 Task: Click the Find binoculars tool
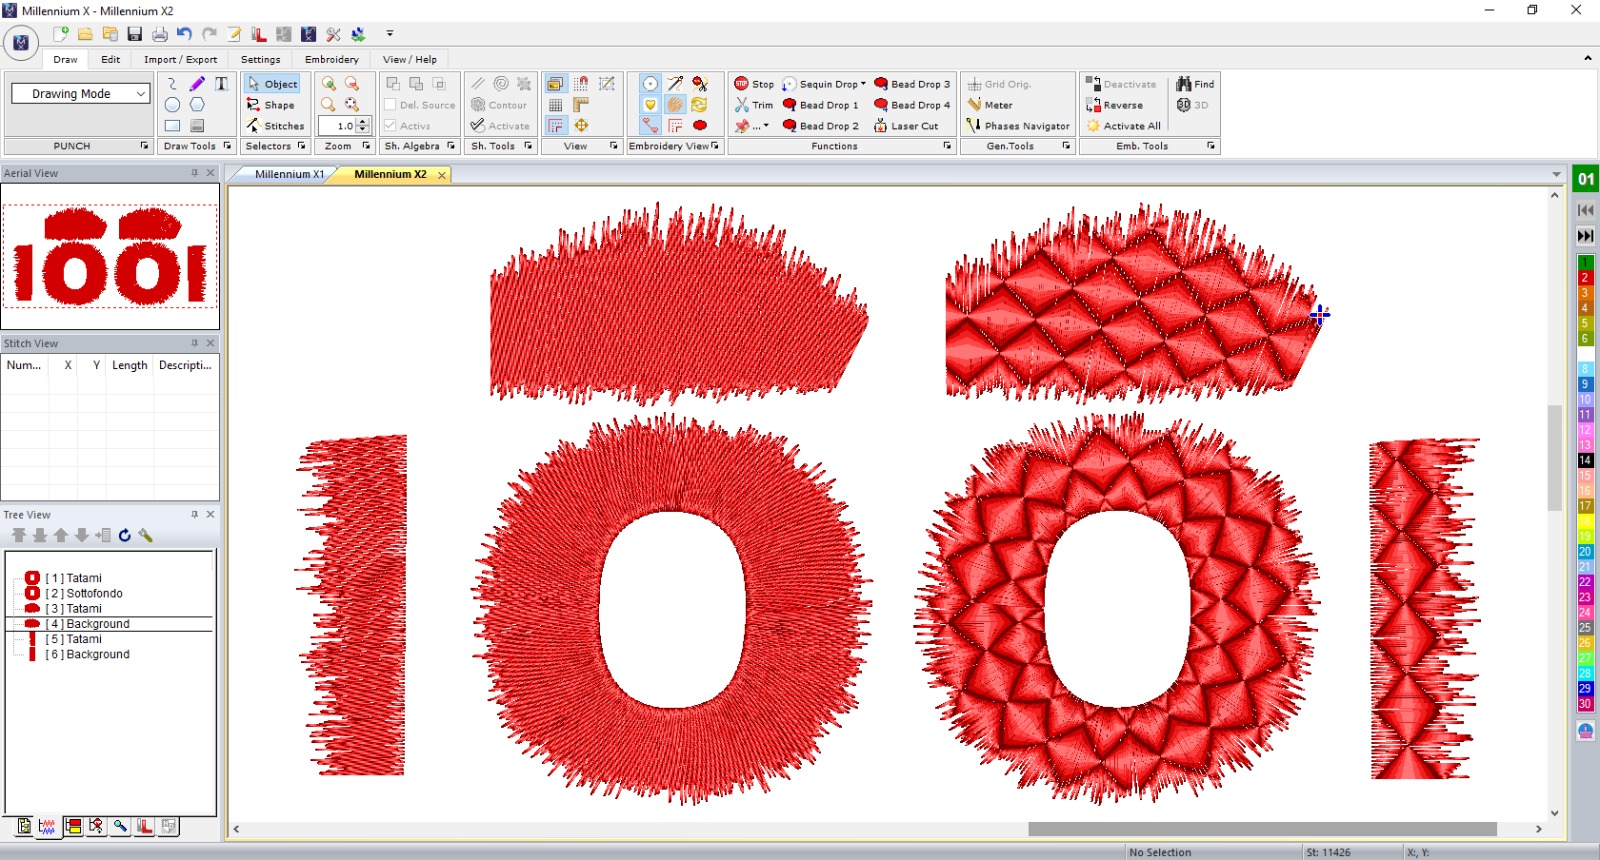[x=1195, y=84]
